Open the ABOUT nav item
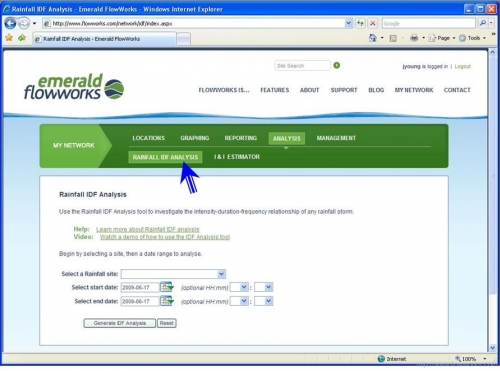500x371 pixels. 310,90
